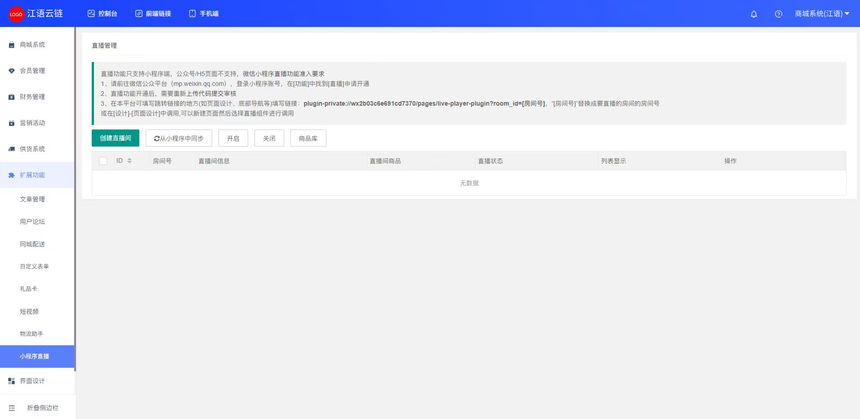Image resolution: width=860 pixels, height=419 pixels.
Task: Collapse the 扩展功能 sidebar section
Action: point(32,175)
